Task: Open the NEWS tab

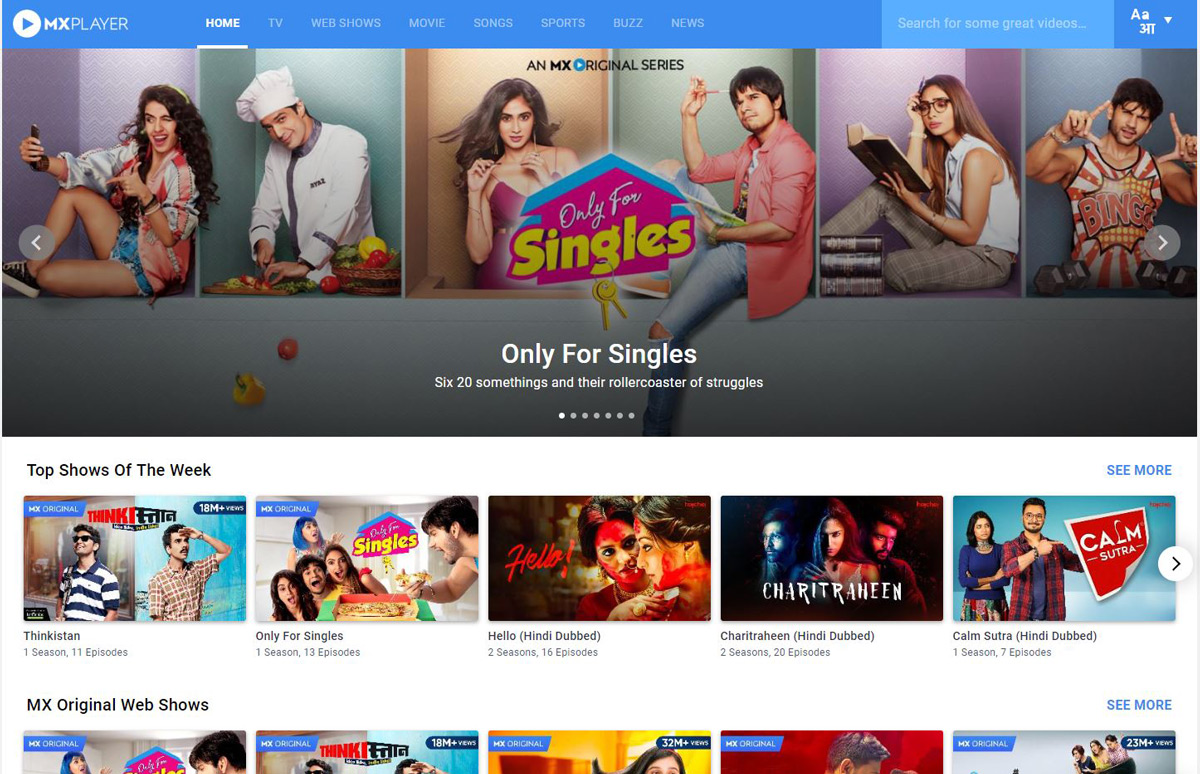Action: [x=688, y=23]
